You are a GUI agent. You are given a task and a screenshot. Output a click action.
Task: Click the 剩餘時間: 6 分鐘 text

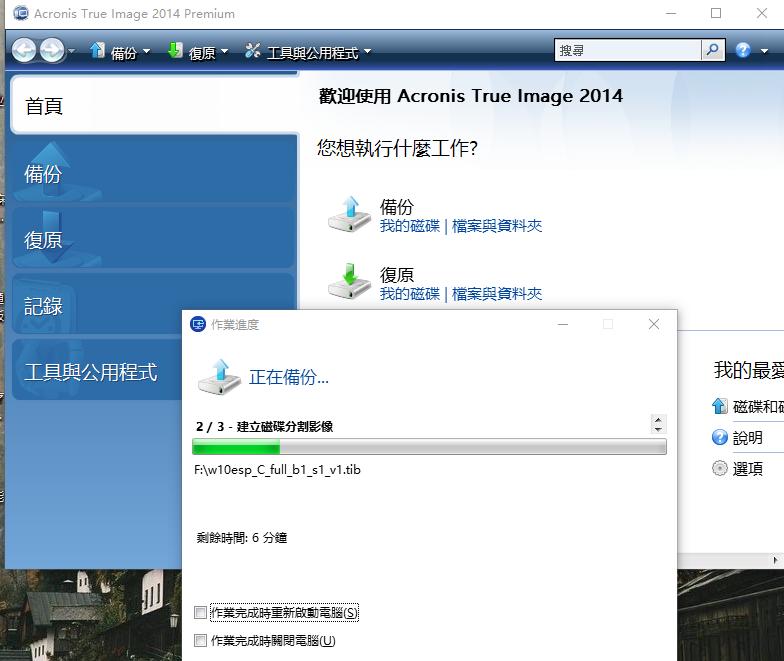tap(242, 538)
